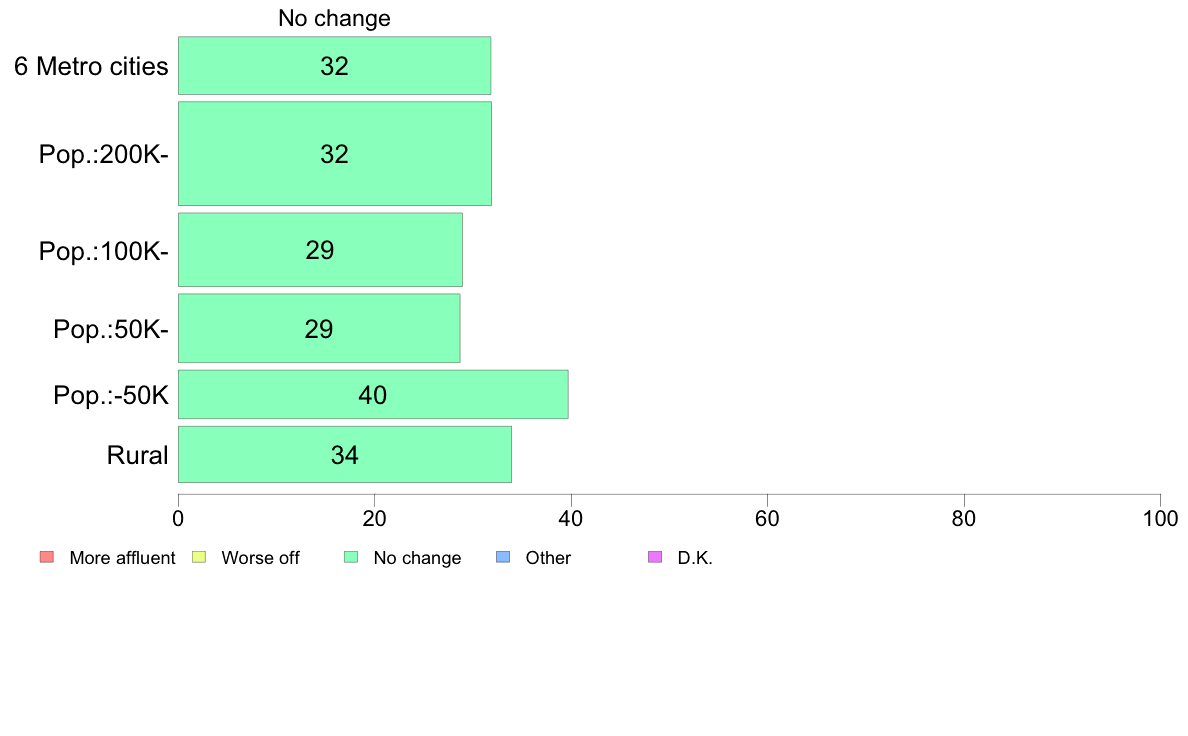Click the No change column header
The width and height of the screenshot is (1188, 736).
334,18
